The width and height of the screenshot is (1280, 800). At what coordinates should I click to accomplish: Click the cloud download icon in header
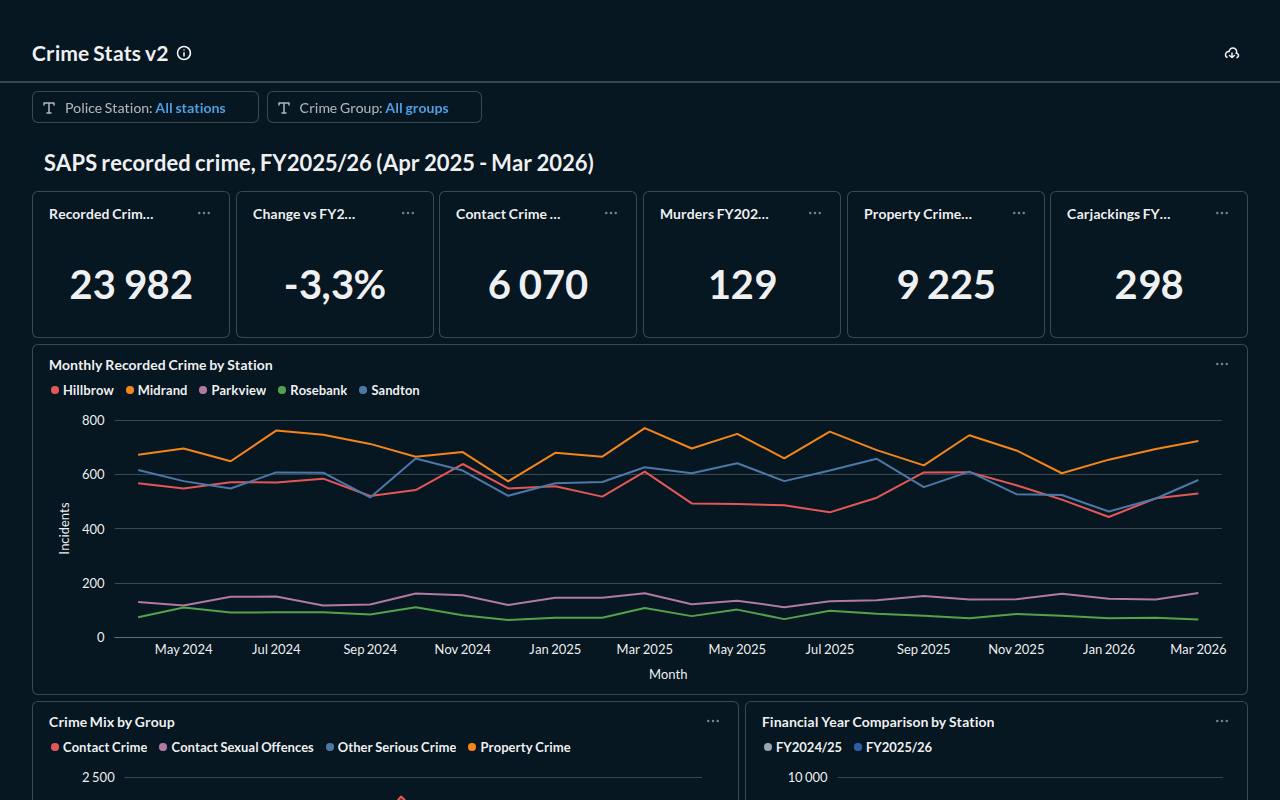tap(1232, 54)
